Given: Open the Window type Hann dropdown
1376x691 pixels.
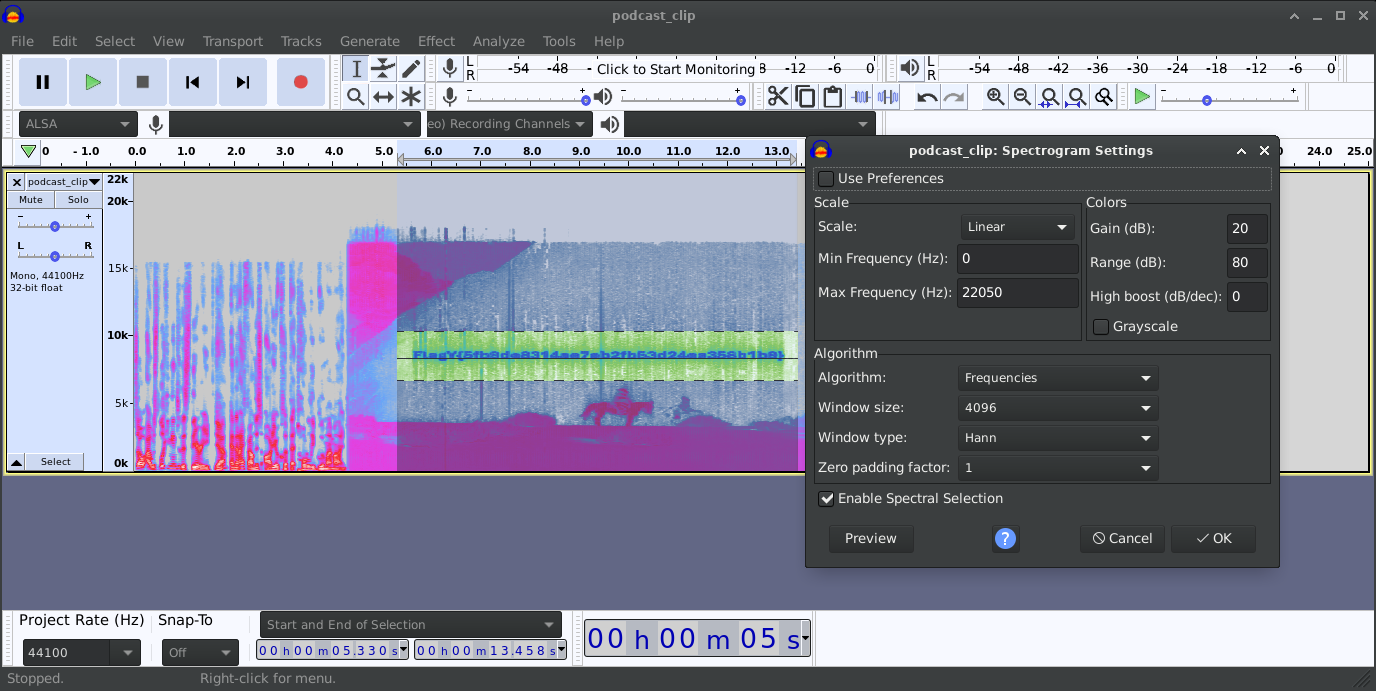Looking at the screenshot, I should click(1057, 438).
